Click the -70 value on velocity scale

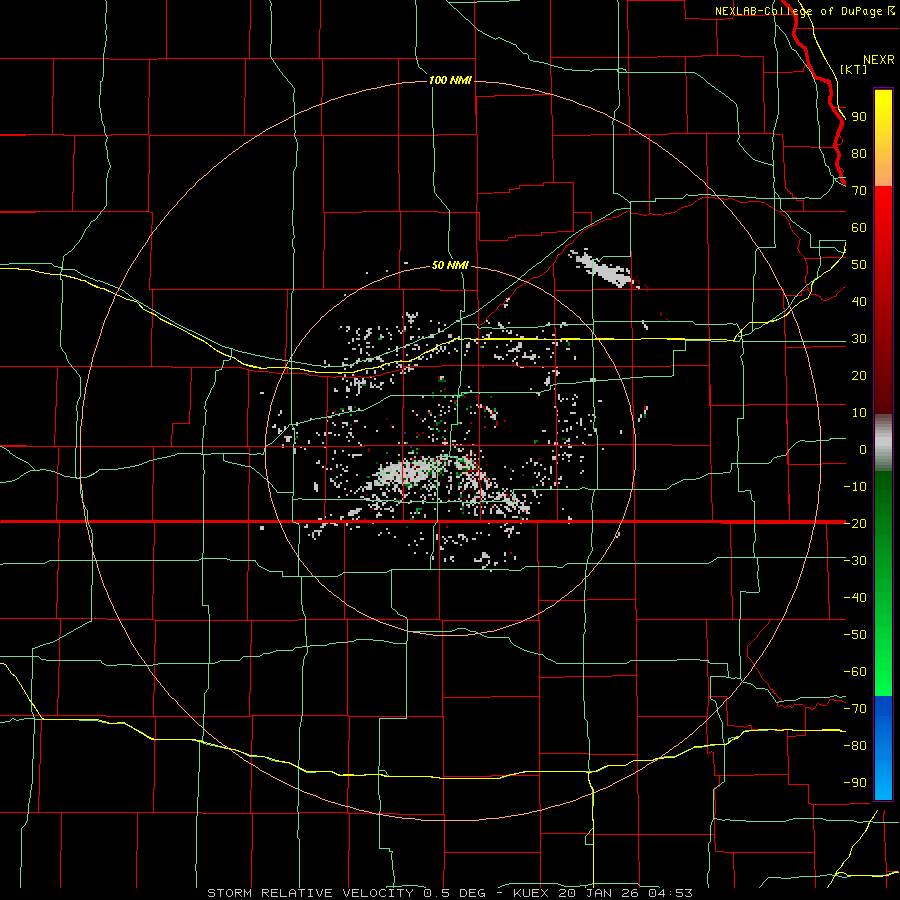click(855, 708)
